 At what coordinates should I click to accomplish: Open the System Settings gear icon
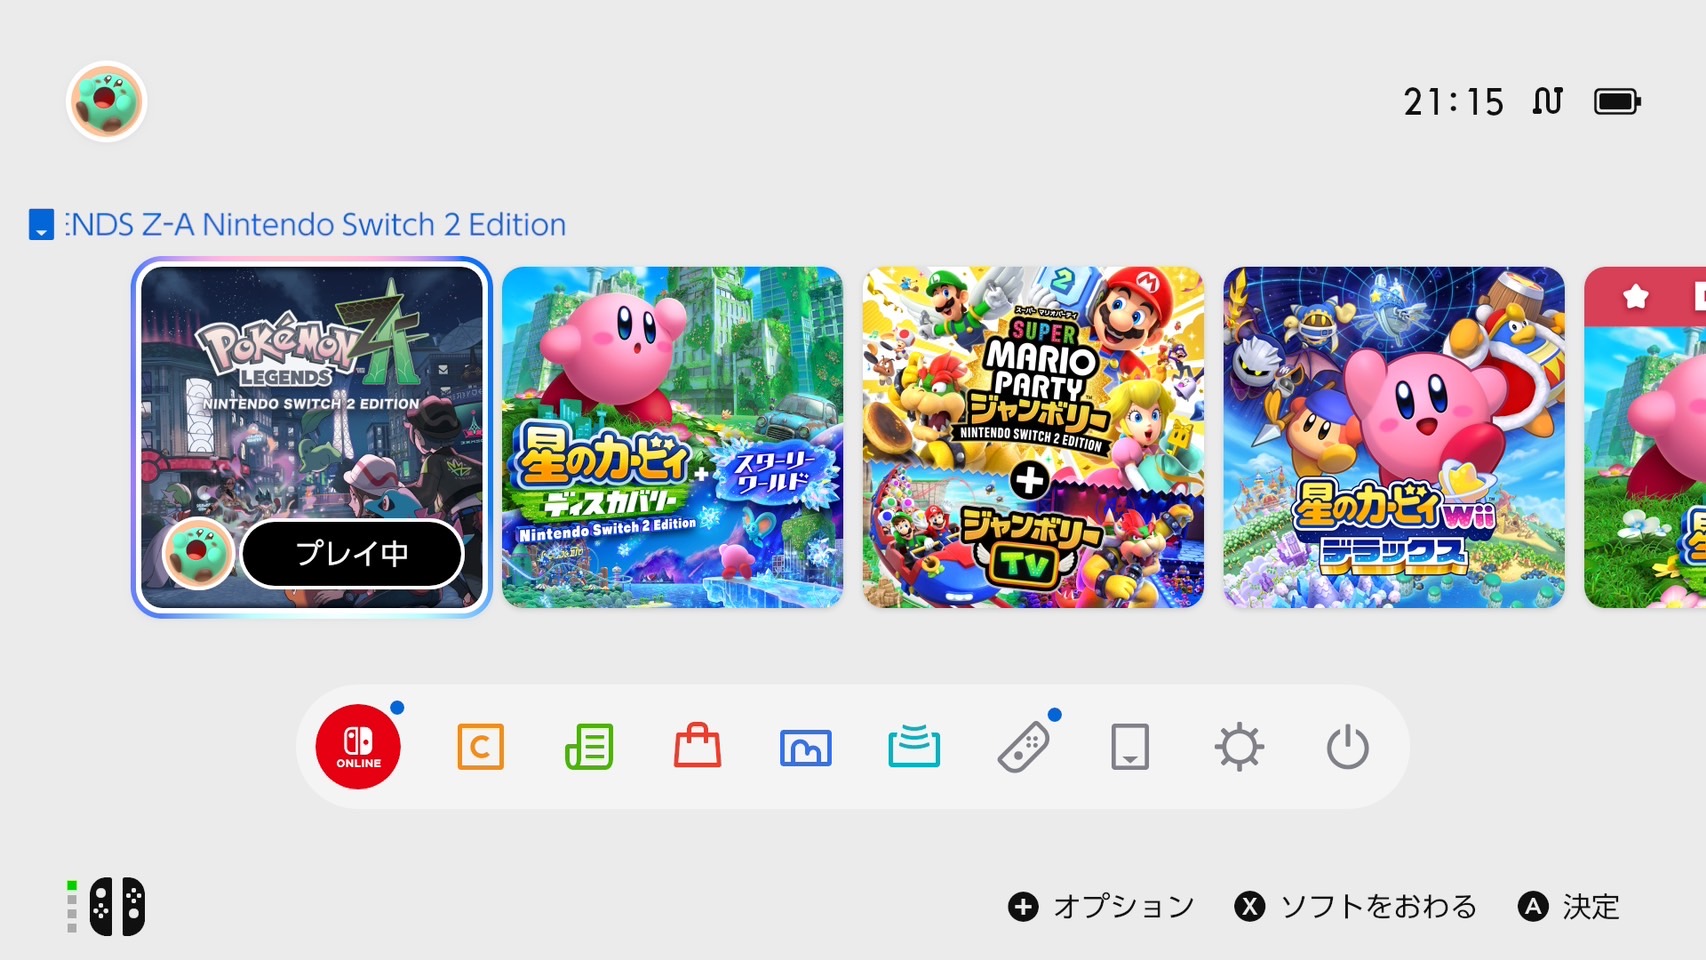(1239, 747)
